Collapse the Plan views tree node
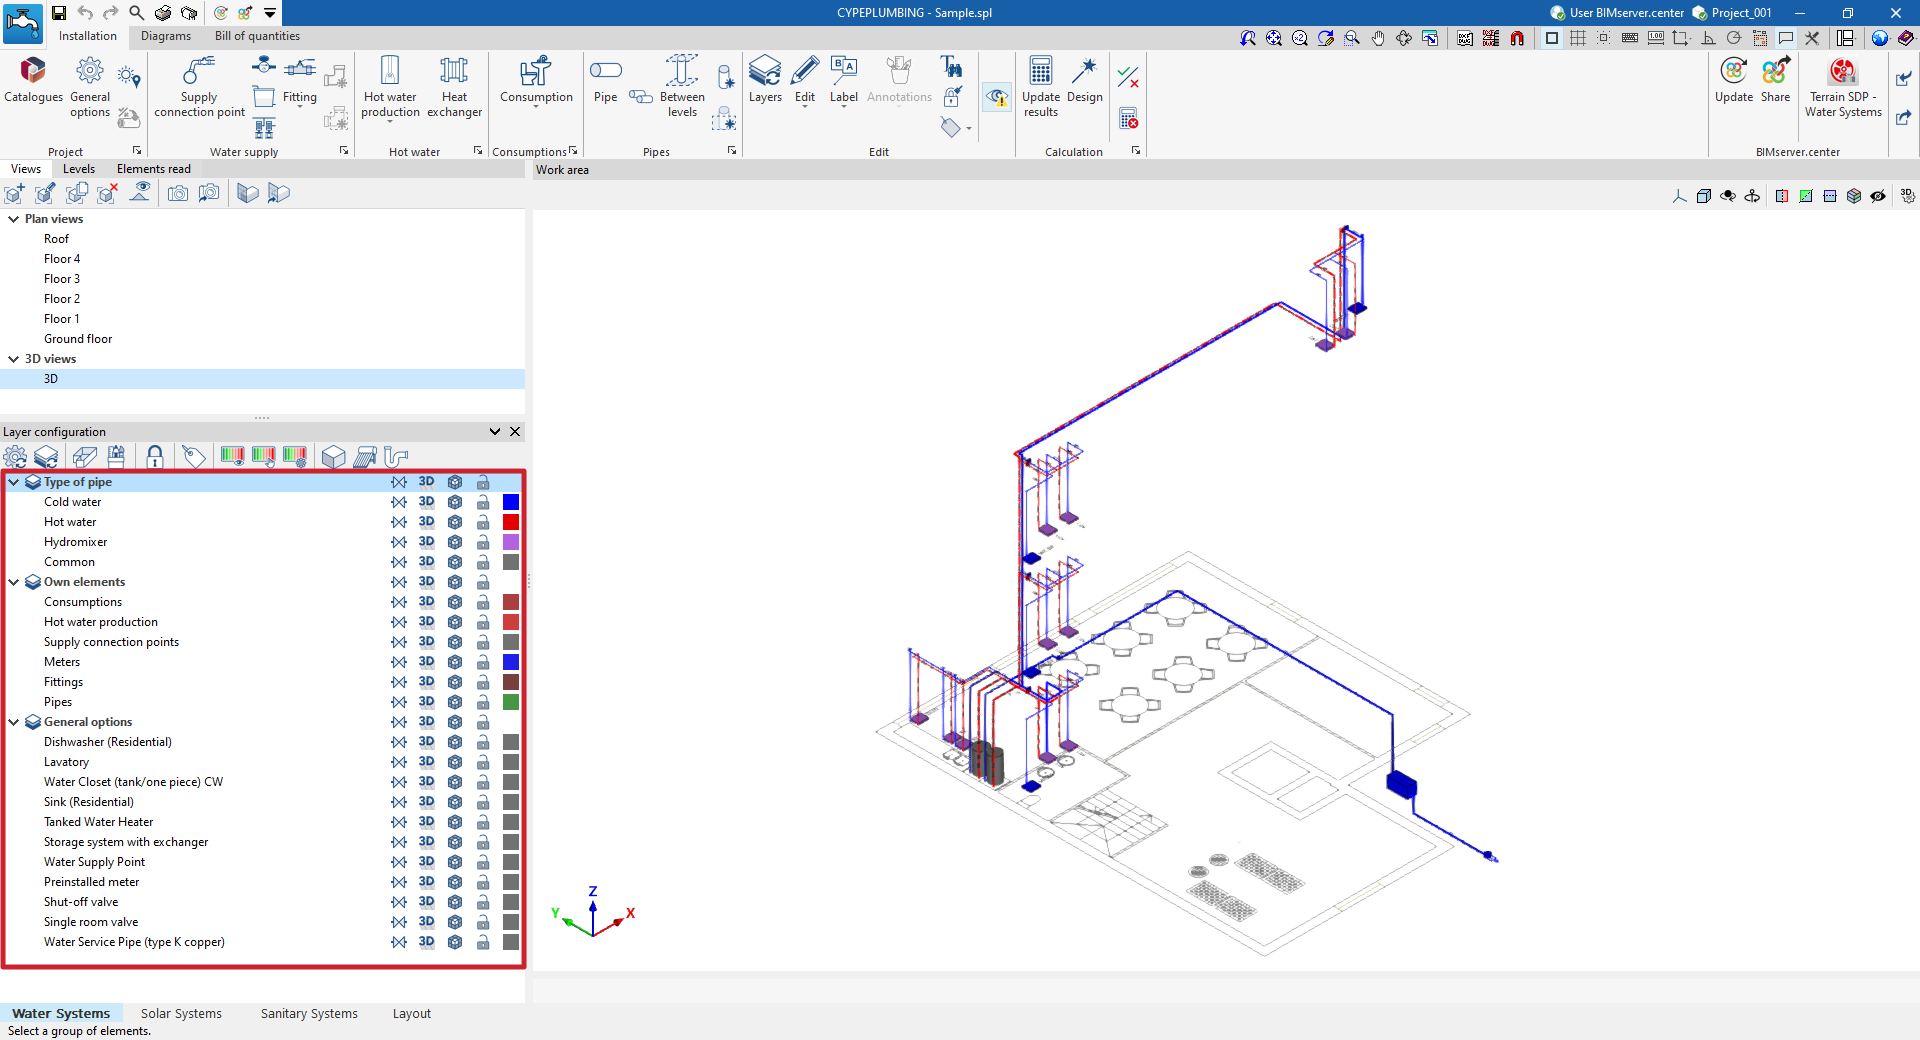Image resolution: width=1920 pixels, height=1040 pixels. (14, 219)
